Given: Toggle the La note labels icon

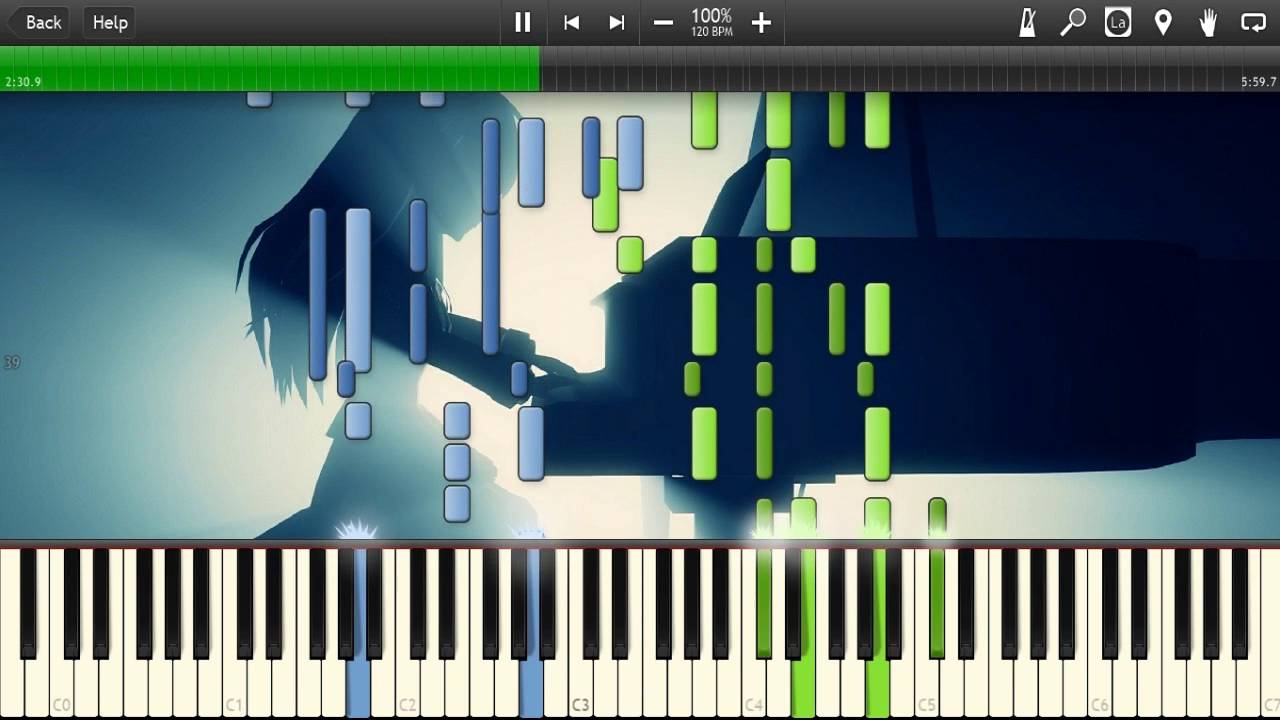Looking at the screenshot, I should coord(1118,22).
